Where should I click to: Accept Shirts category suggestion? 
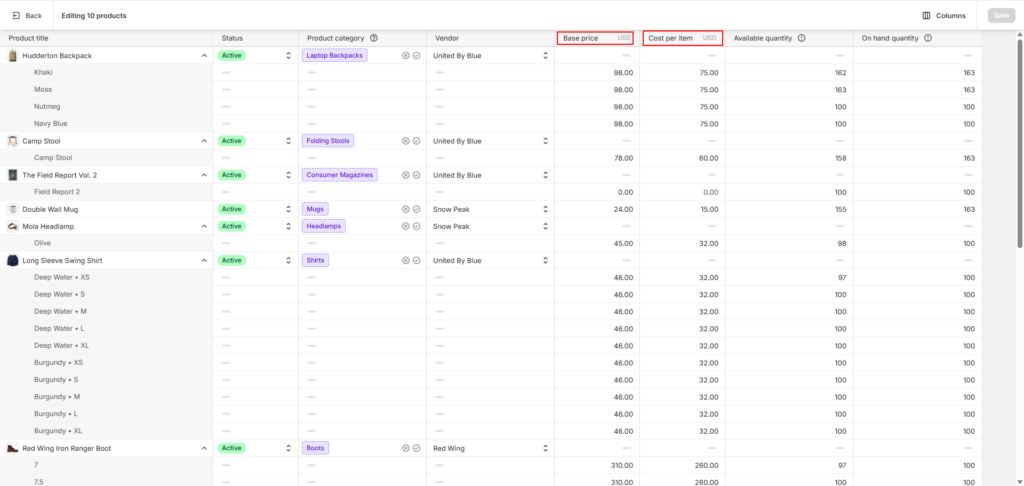pos(417,260)
